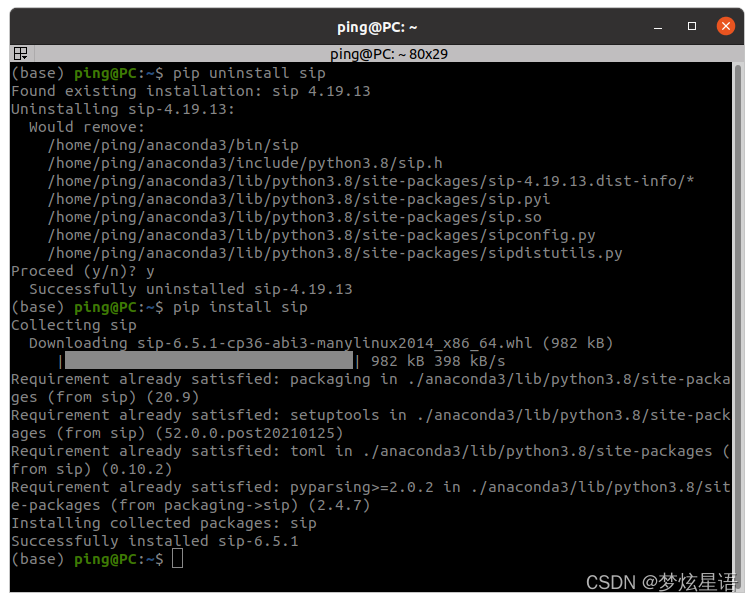Click 'Installing collected packages: sip' line
754x602 pixels.
tap(164, 523)
